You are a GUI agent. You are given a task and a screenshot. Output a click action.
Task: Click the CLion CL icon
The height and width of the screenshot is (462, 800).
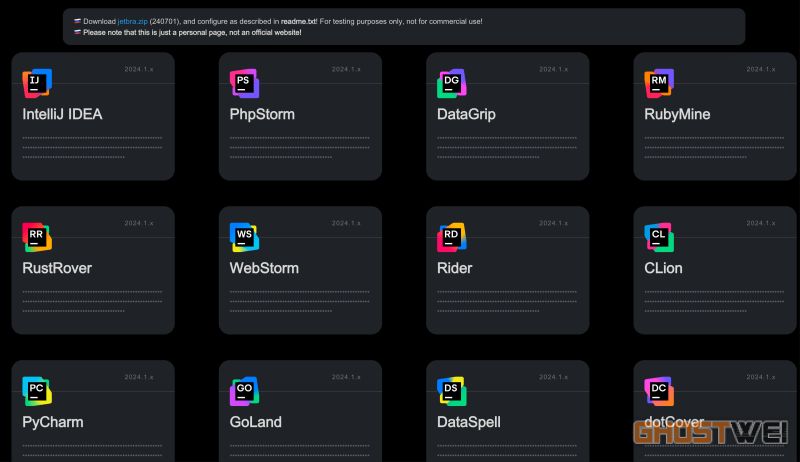click(x=659, y=237)
